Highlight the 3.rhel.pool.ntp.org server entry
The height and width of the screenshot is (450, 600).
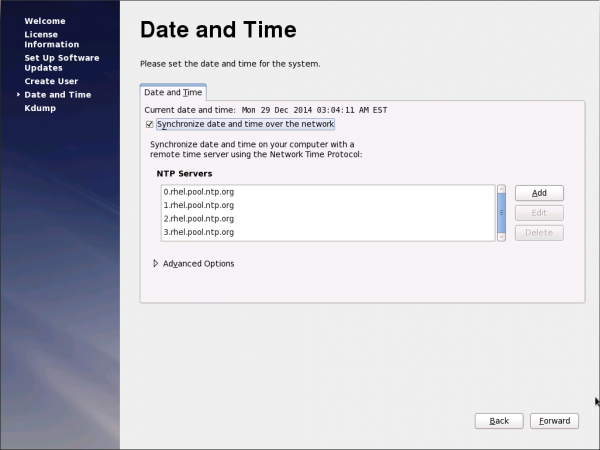click(198, 232)
